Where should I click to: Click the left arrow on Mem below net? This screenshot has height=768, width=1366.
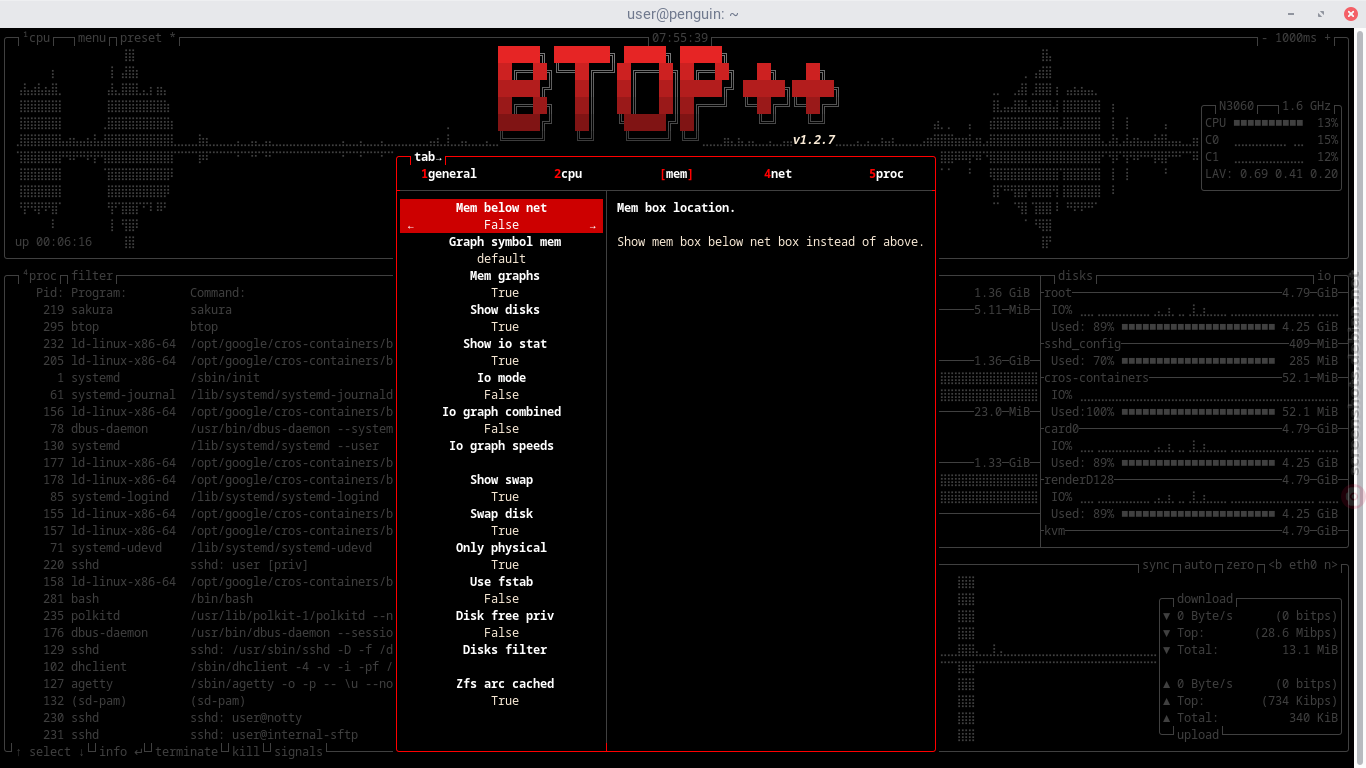[410, 226]
